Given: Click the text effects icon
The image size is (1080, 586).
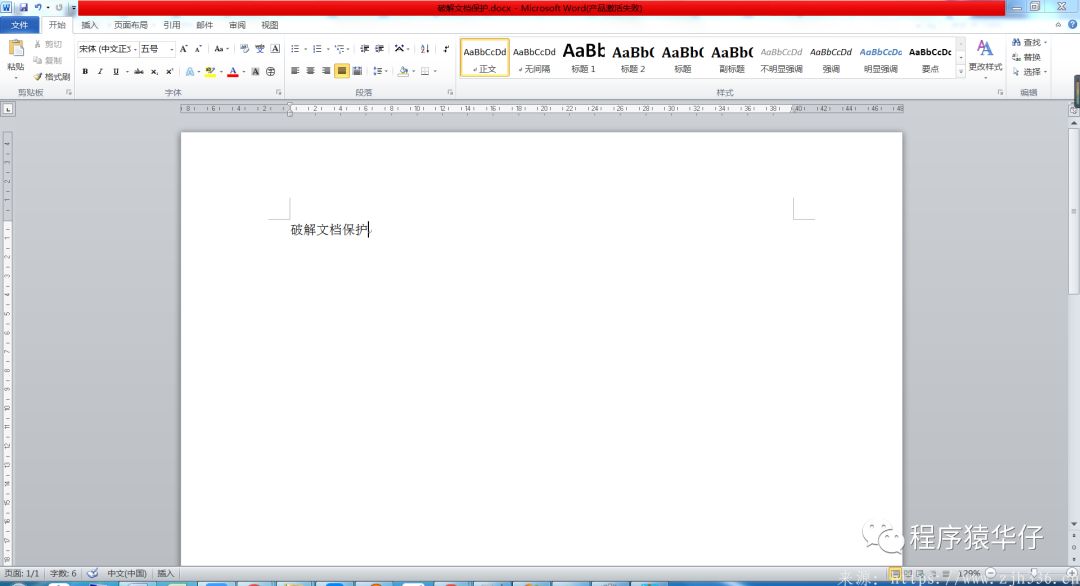Looking at the screenshot, I should pyautogui.click(x=190, y=71).
